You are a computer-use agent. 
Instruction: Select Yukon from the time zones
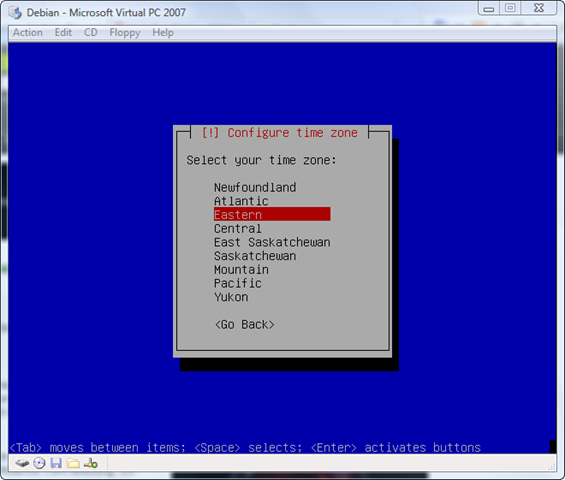[x=231, y=297]
